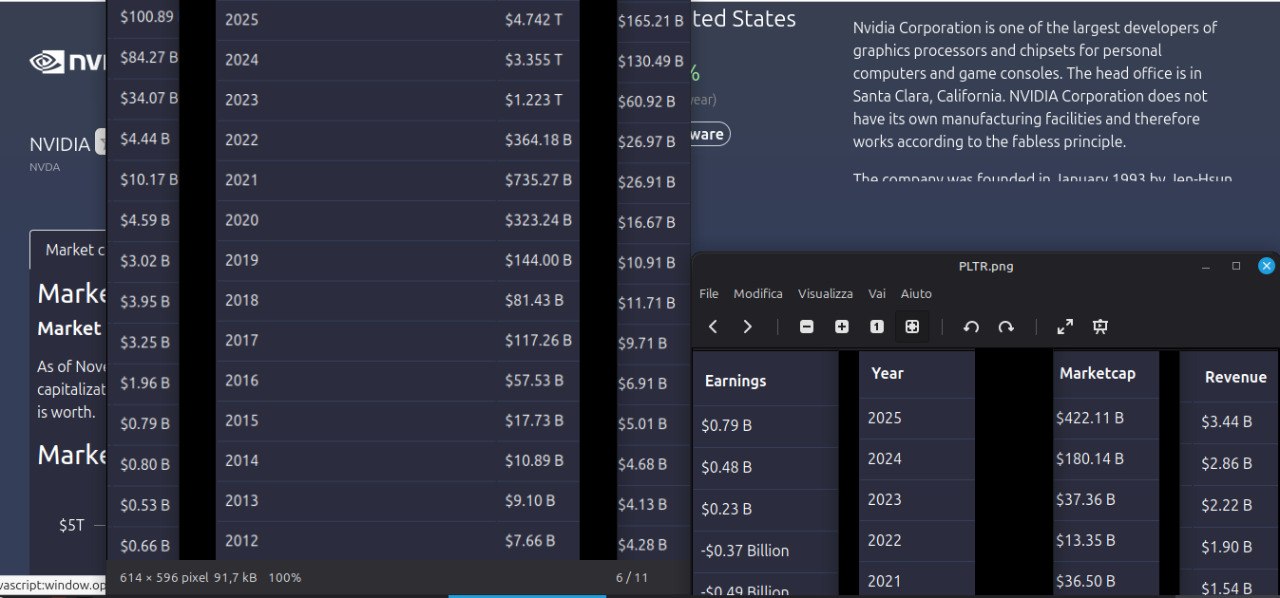Select $4.742 T value in the large table
This screenshot has width=1280, height=598.
coord(533,19)
